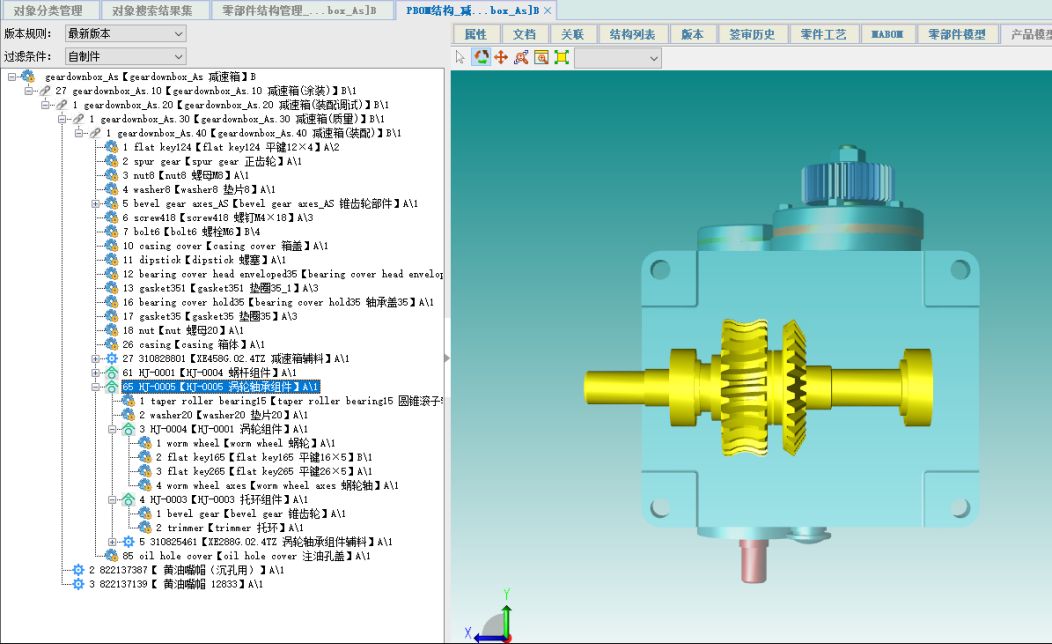Collapse the 65 HJ-0005 涡轮轴承组件 node
Screen dimensions: 1052x644
pyautogui.click(x=96, y=386)
